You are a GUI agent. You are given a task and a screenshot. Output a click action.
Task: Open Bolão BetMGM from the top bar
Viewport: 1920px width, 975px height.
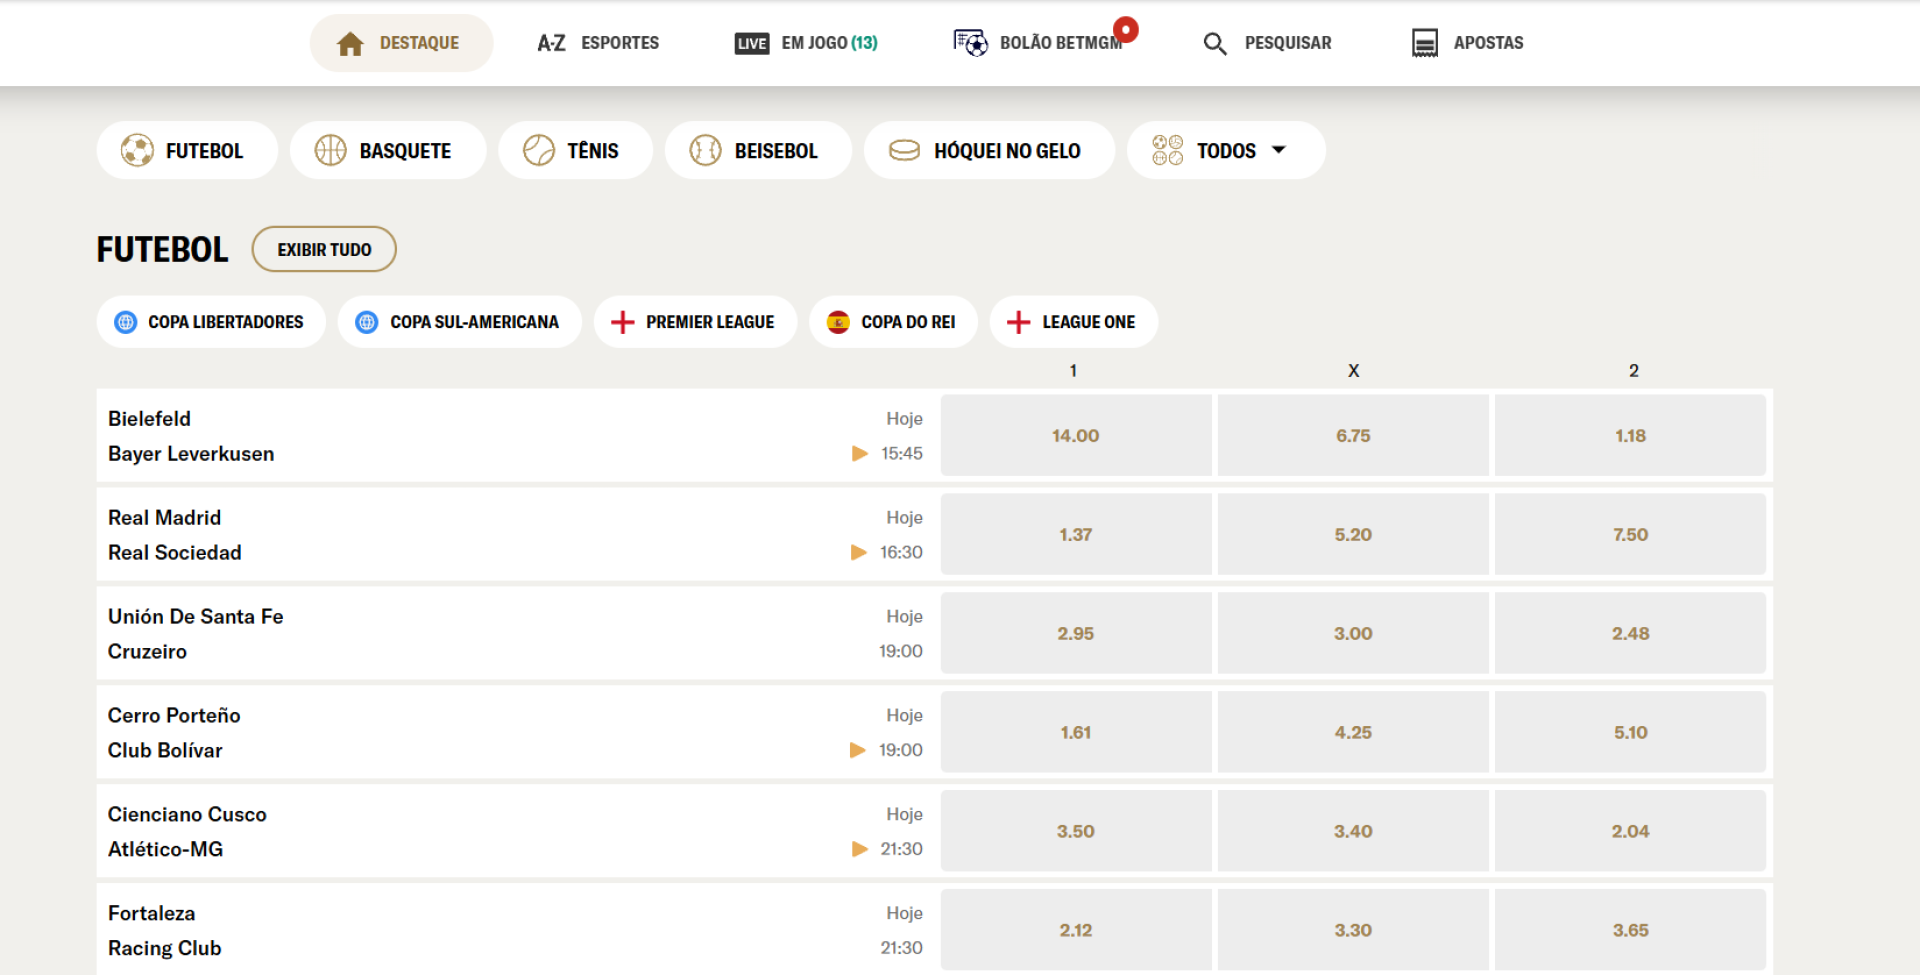(1040, 43)
